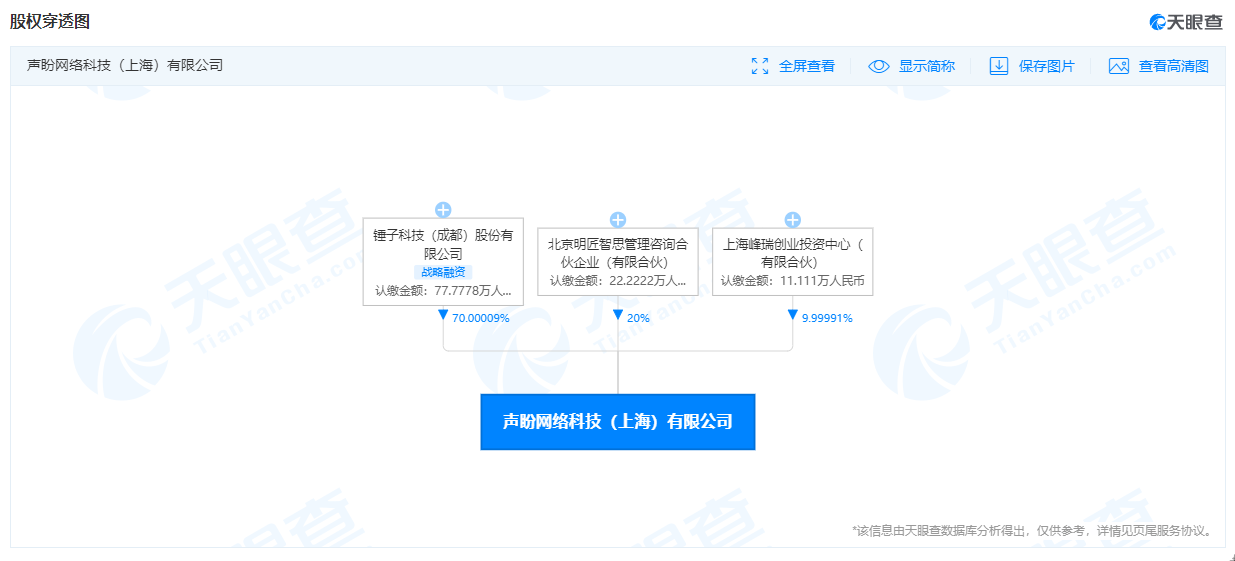This screenshot has width=1235, height=561.
Task: Toggle the 显示简称 text label
Action: click(x=926, y=66)
